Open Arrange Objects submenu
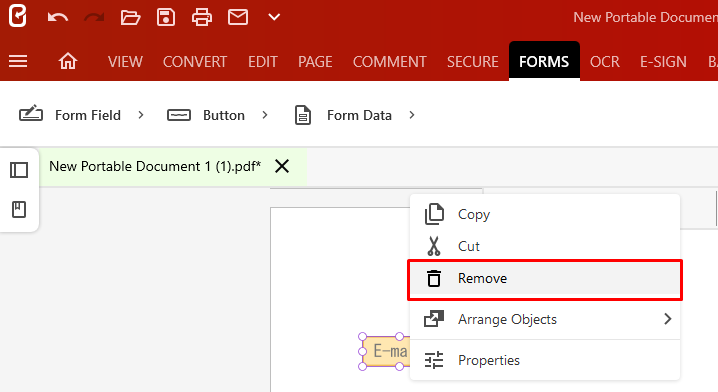 click(x=544, y=319)
